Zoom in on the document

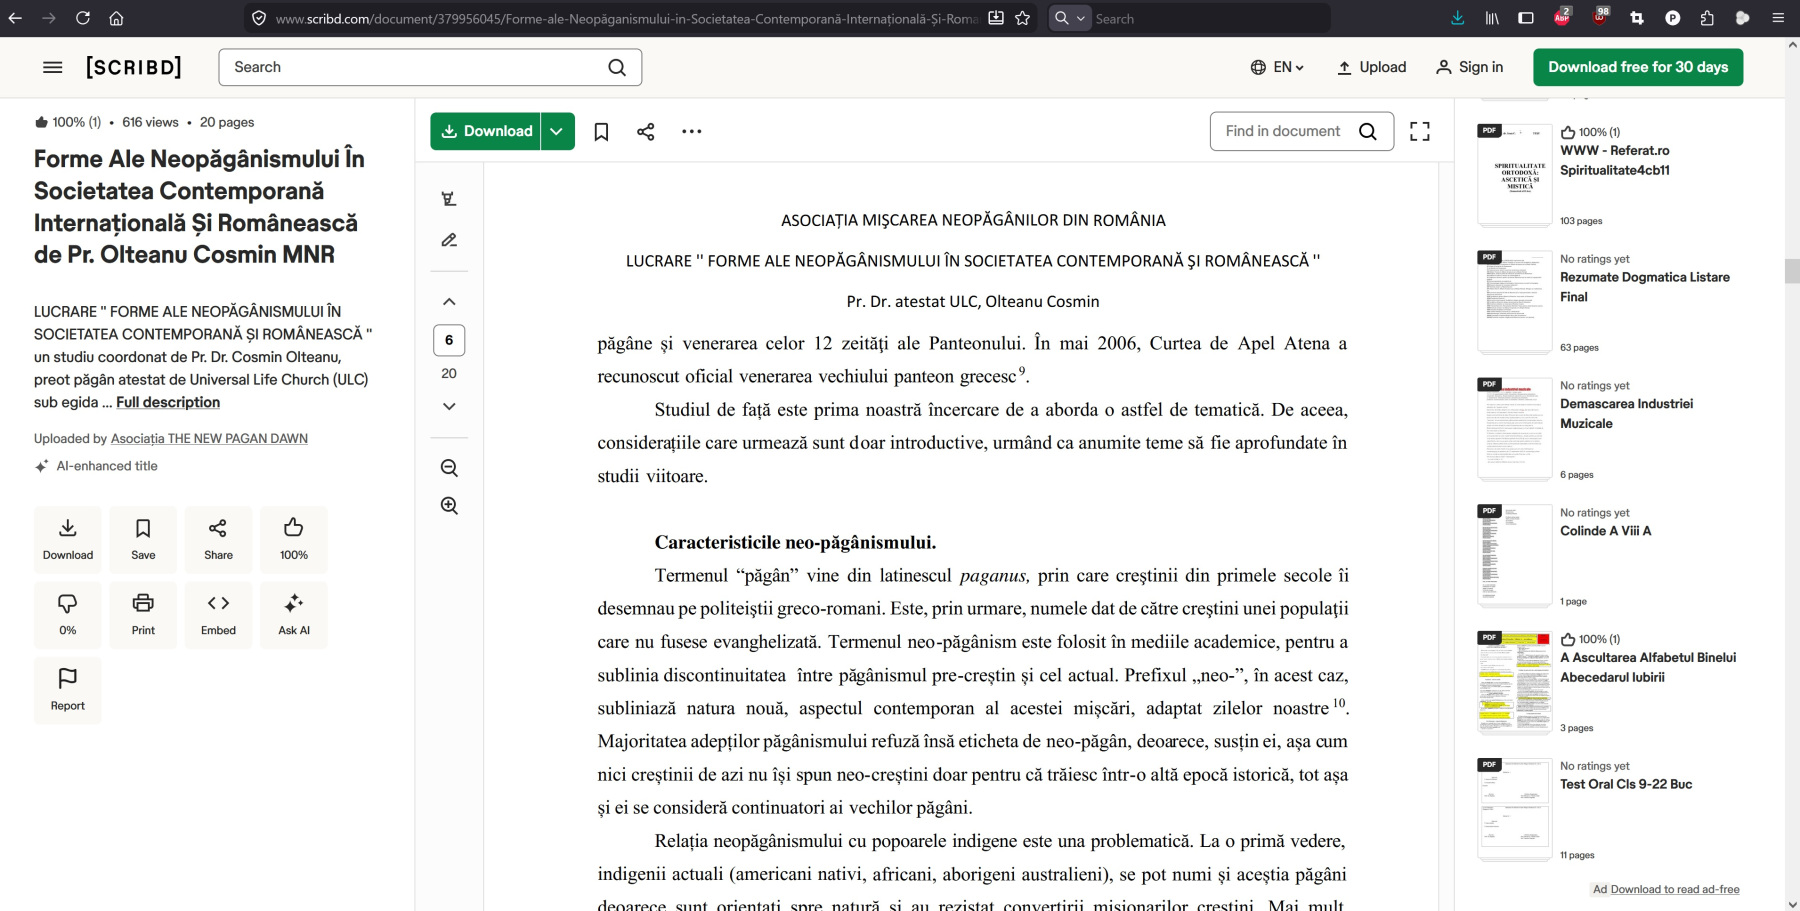(x=449, y=506)
